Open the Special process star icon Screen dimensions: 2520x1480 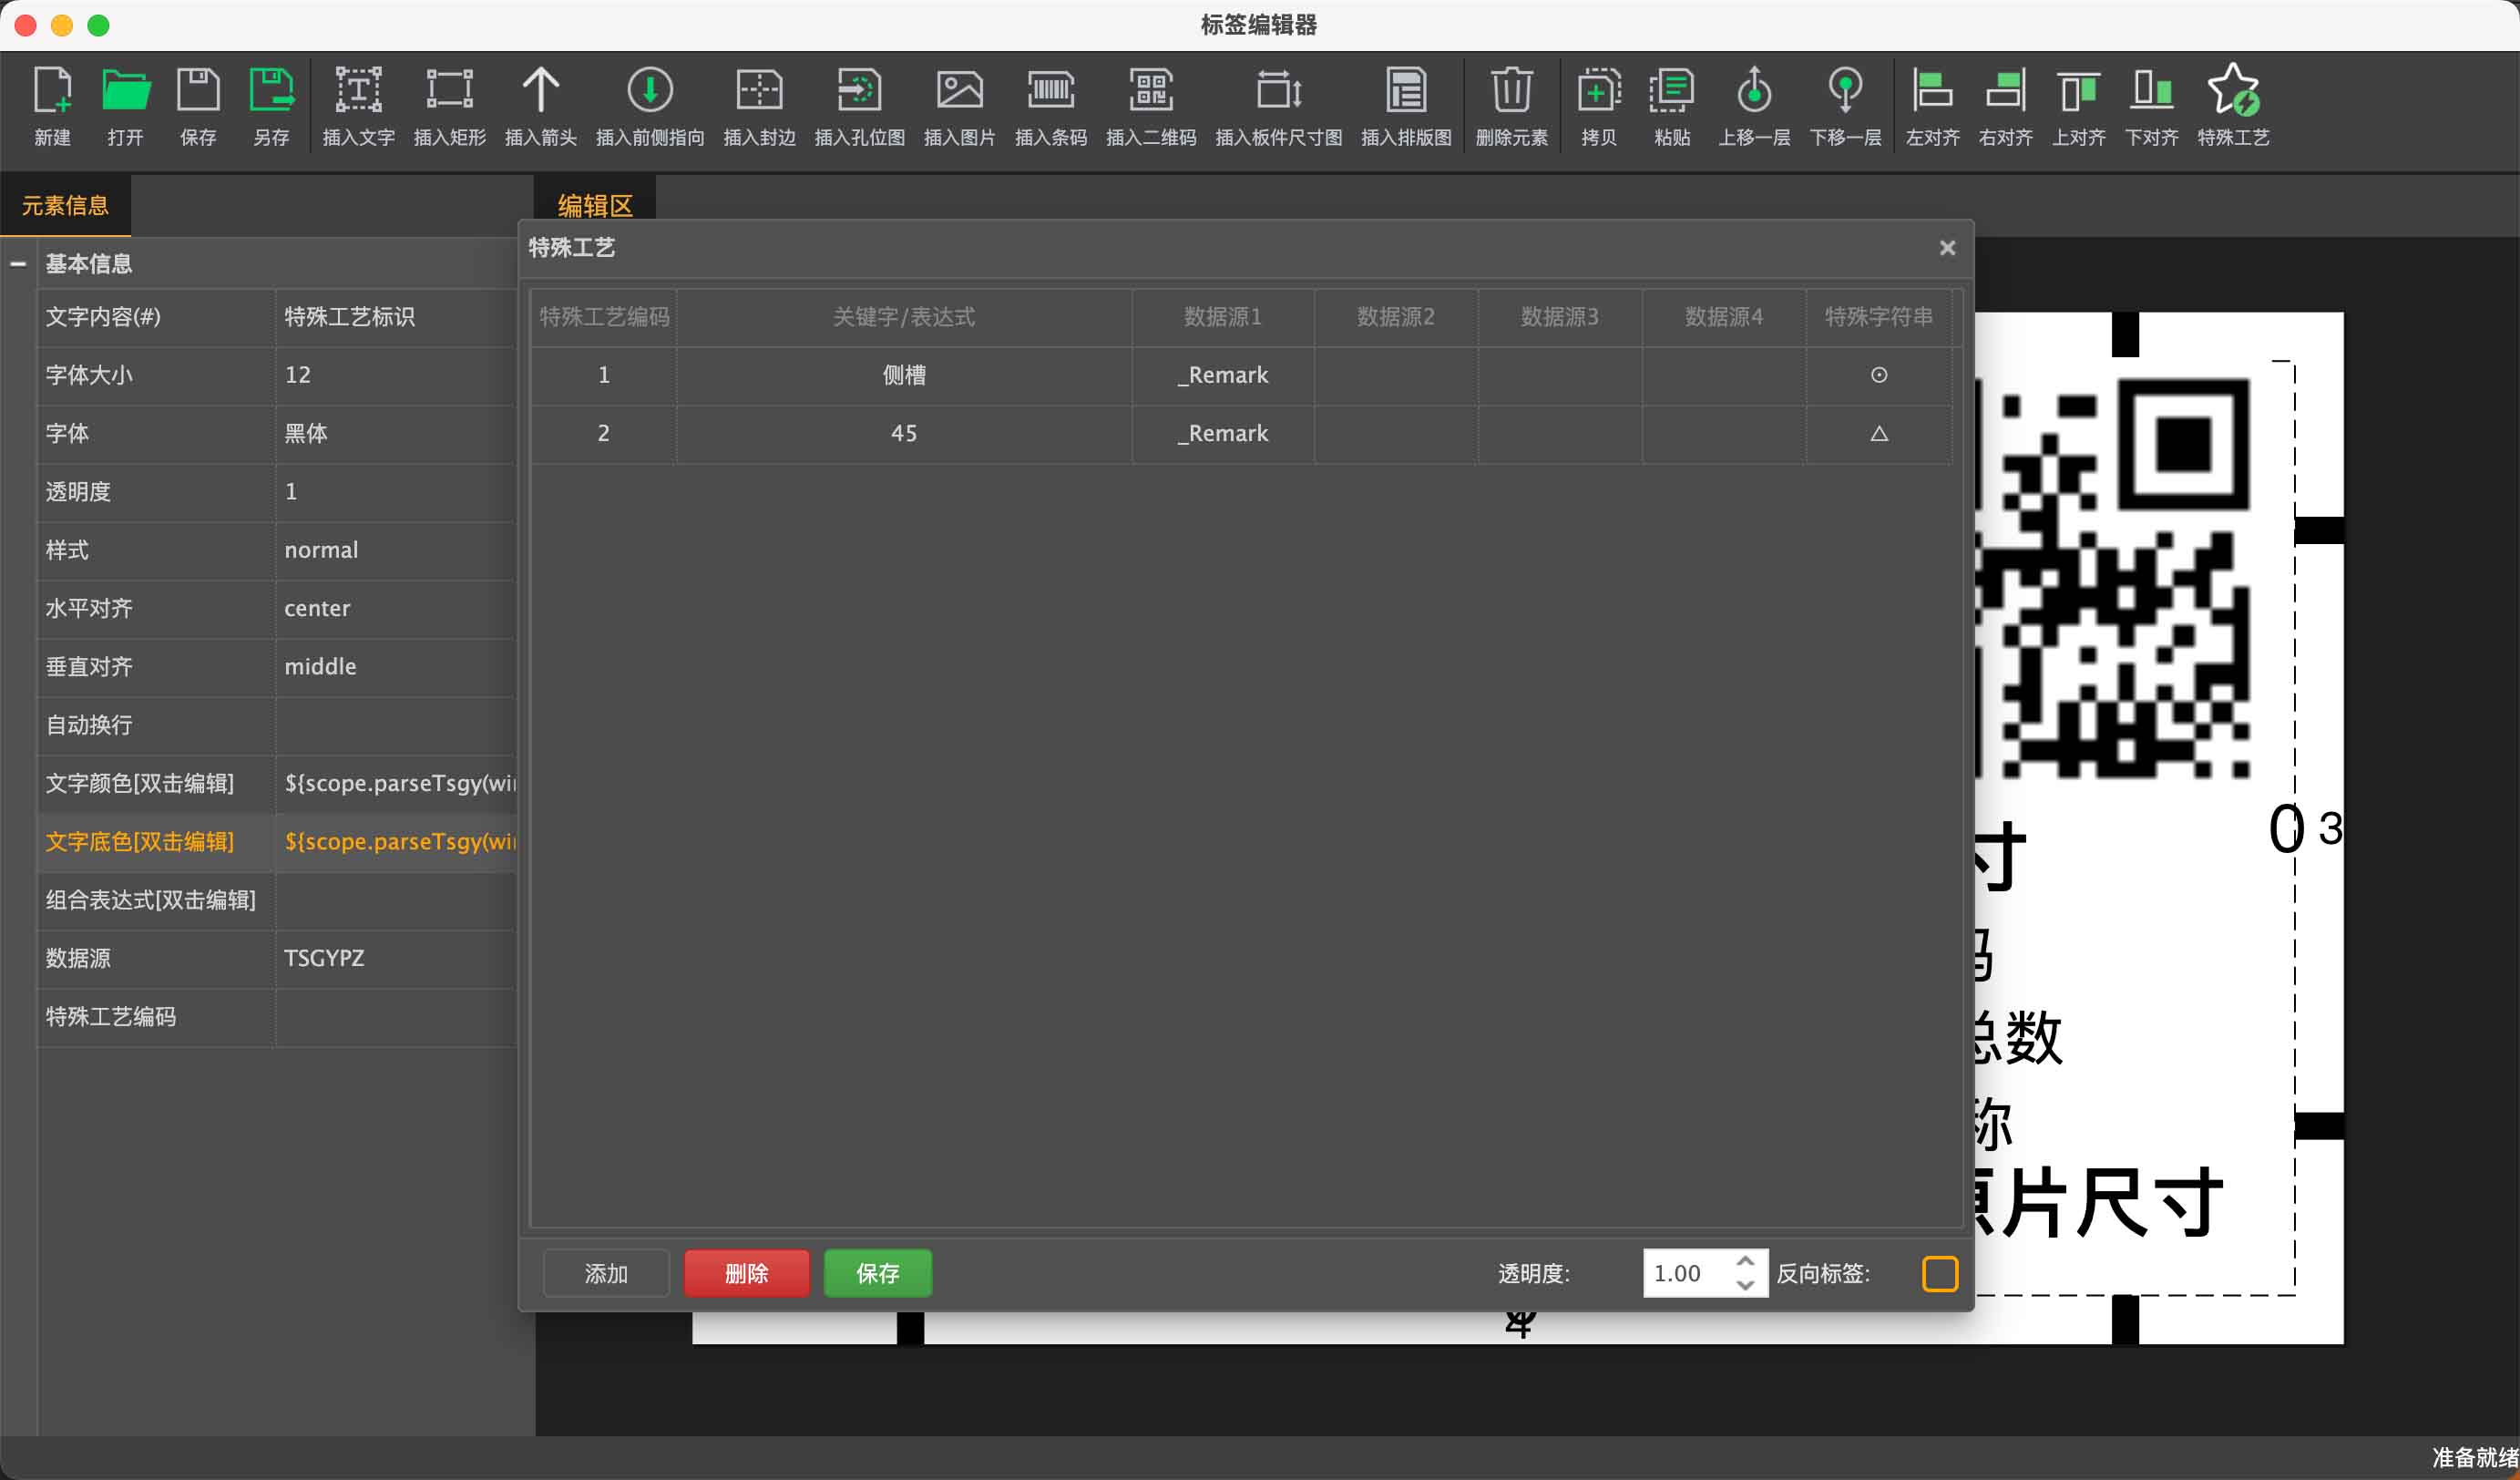click(x=2232, y=92)
